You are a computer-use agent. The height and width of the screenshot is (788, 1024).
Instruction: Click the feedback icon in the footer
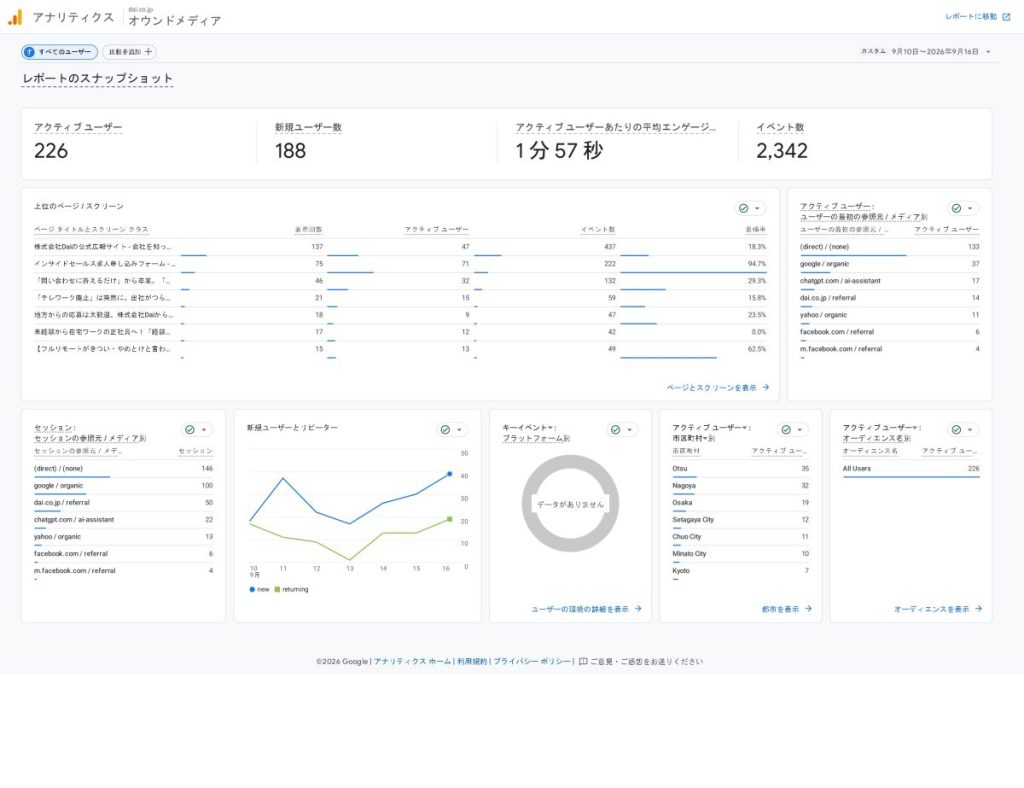point(583,661)
